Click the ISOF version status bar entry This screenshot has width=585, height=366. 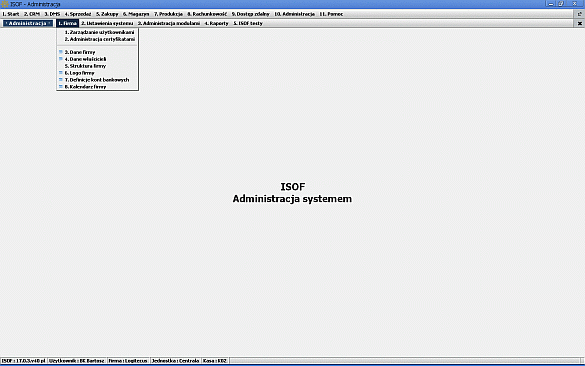pyautogui.click(x=24, y=361)
